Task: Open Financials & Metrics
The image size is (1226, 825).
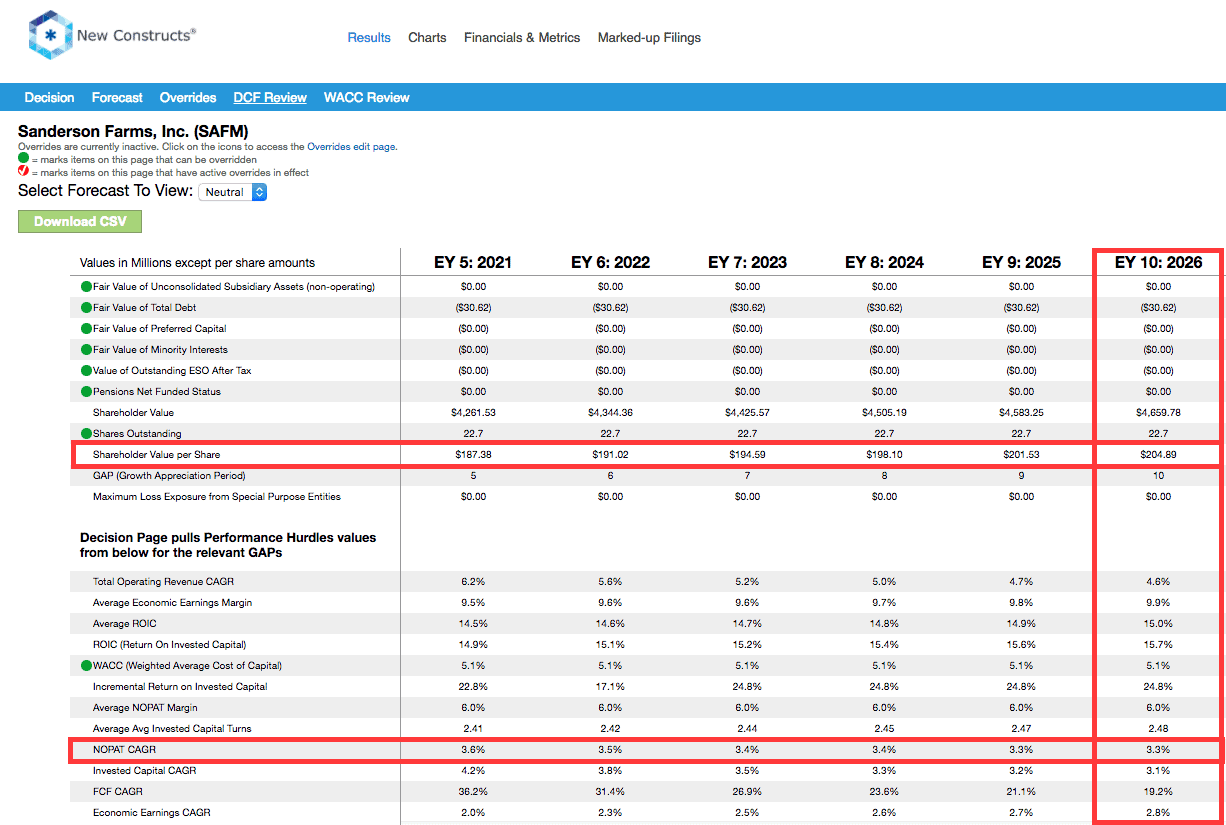Action: point(522,38)
